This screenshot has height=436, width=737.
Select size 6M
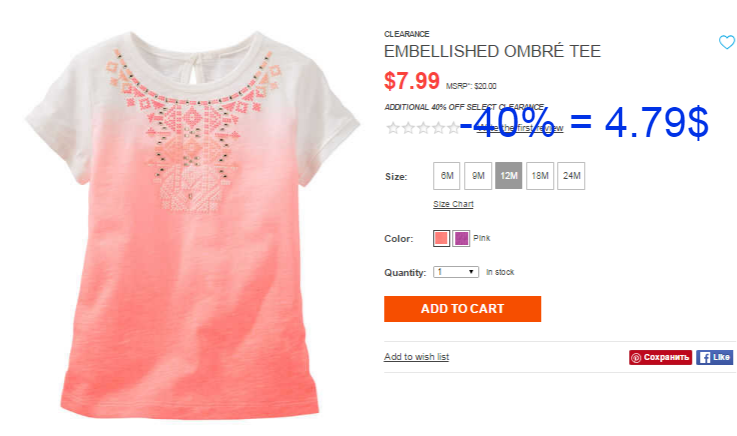[447, 176]
